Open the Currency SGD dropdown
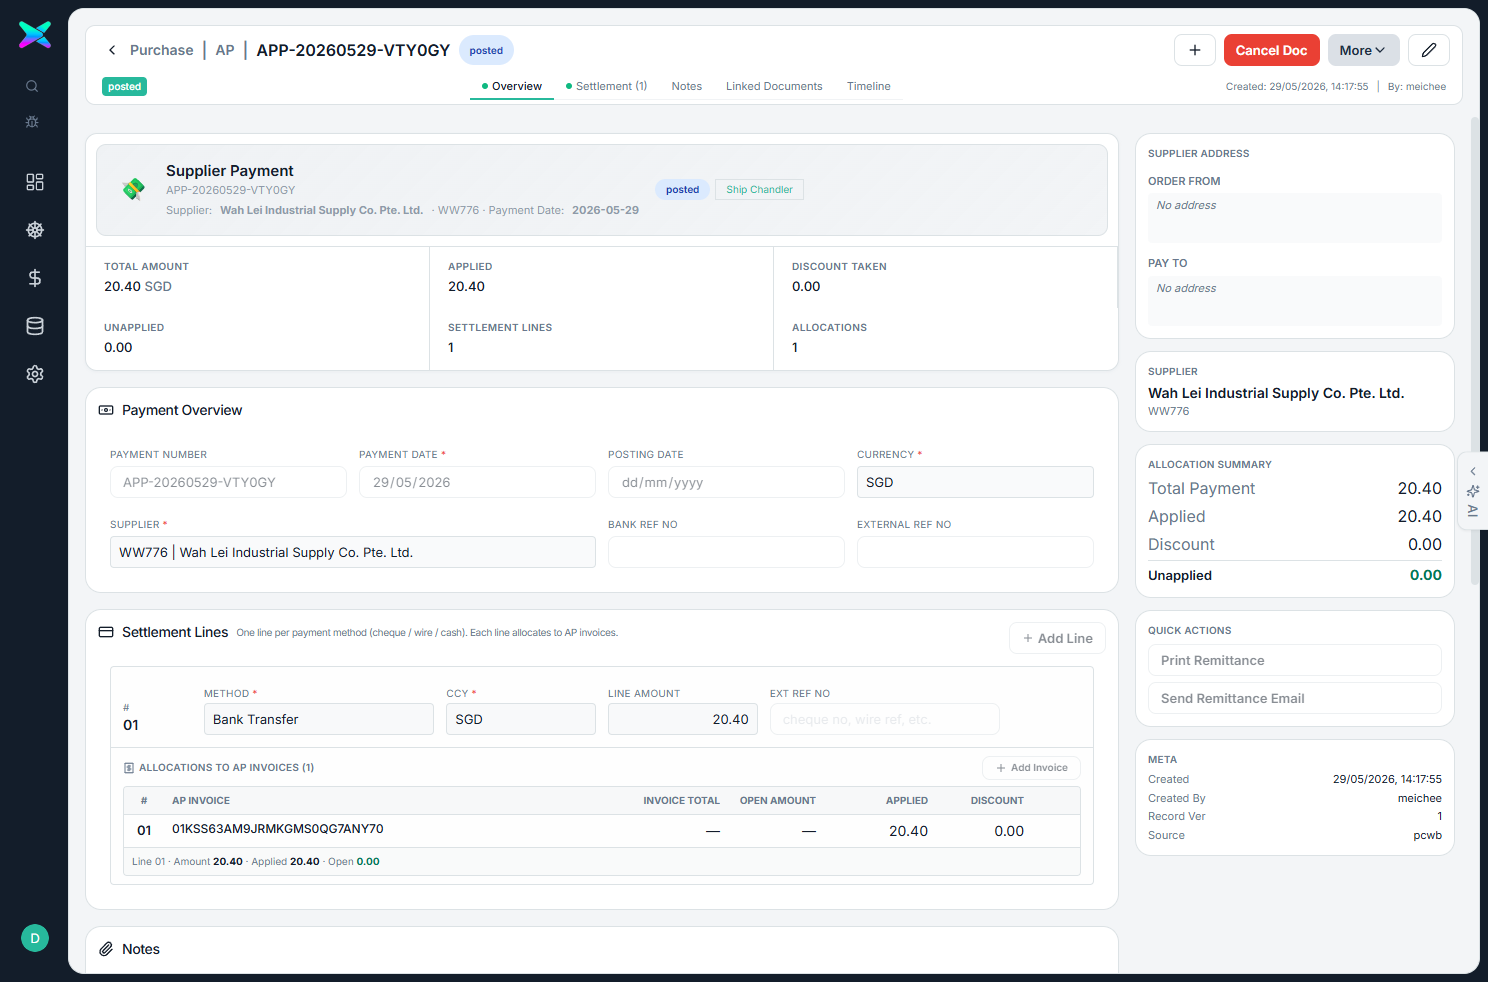The image size is (1488, 982). 975,482
